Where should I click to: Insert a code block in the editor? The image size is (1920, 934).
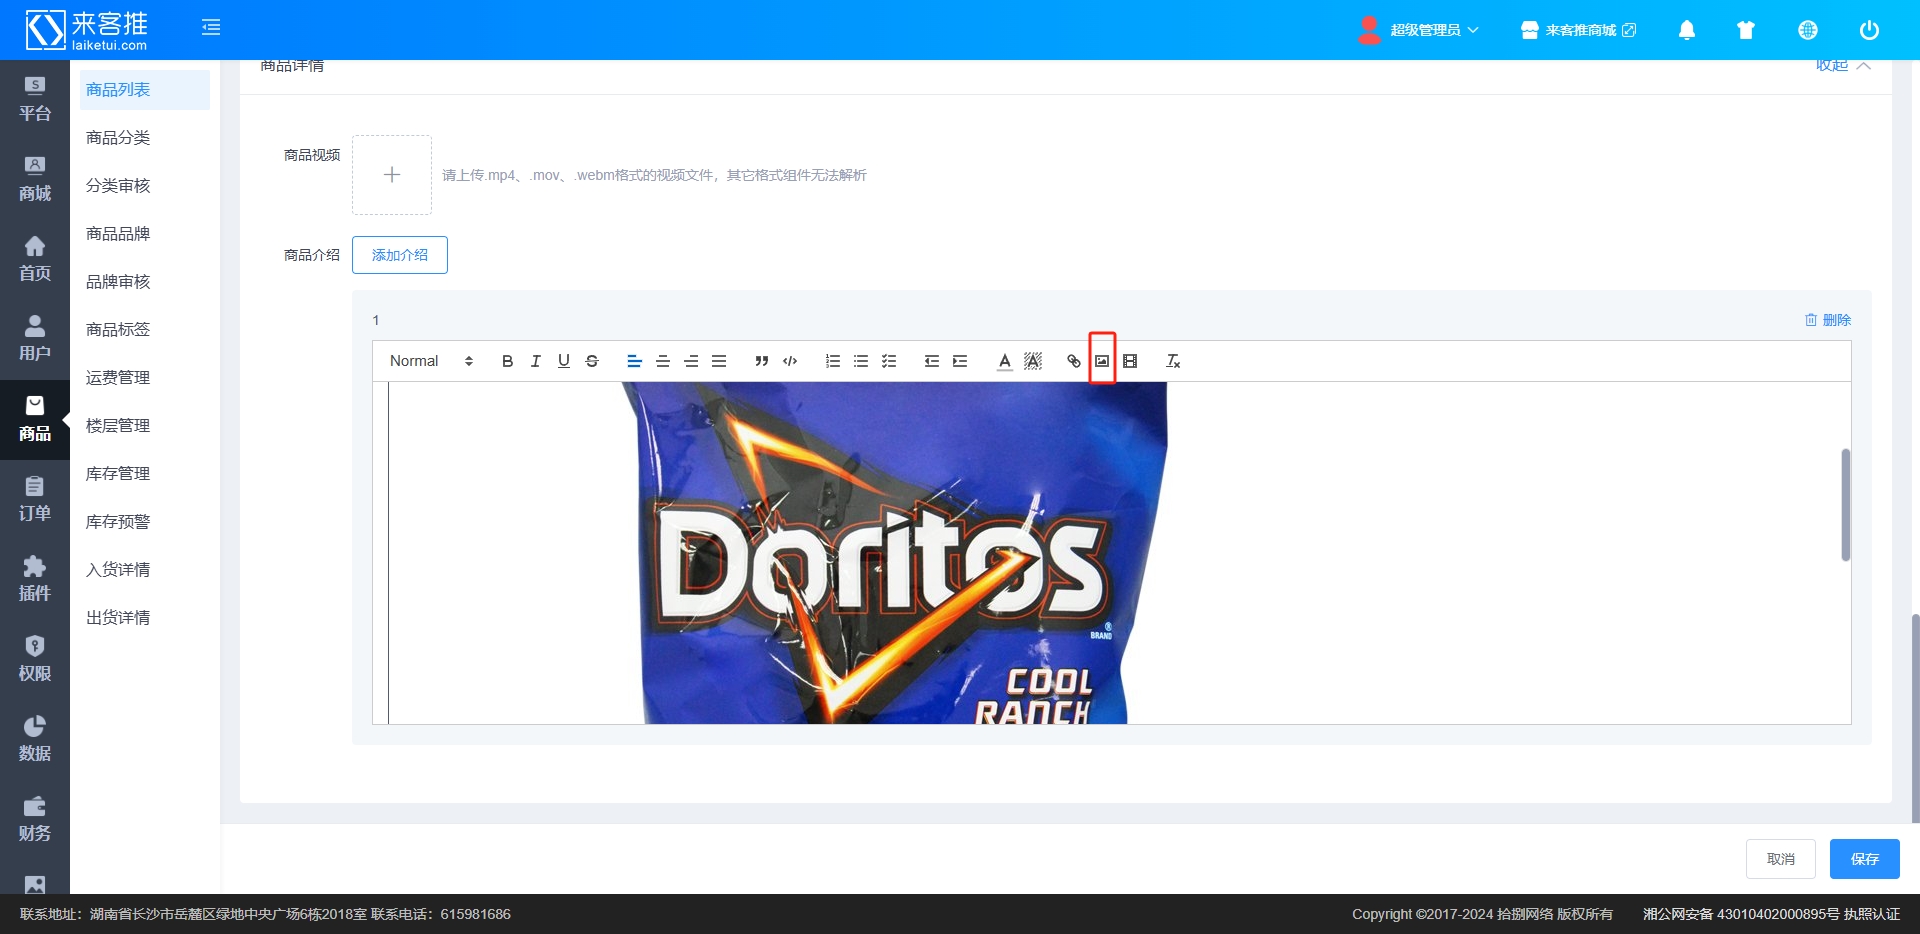click(x=790, y=361)
